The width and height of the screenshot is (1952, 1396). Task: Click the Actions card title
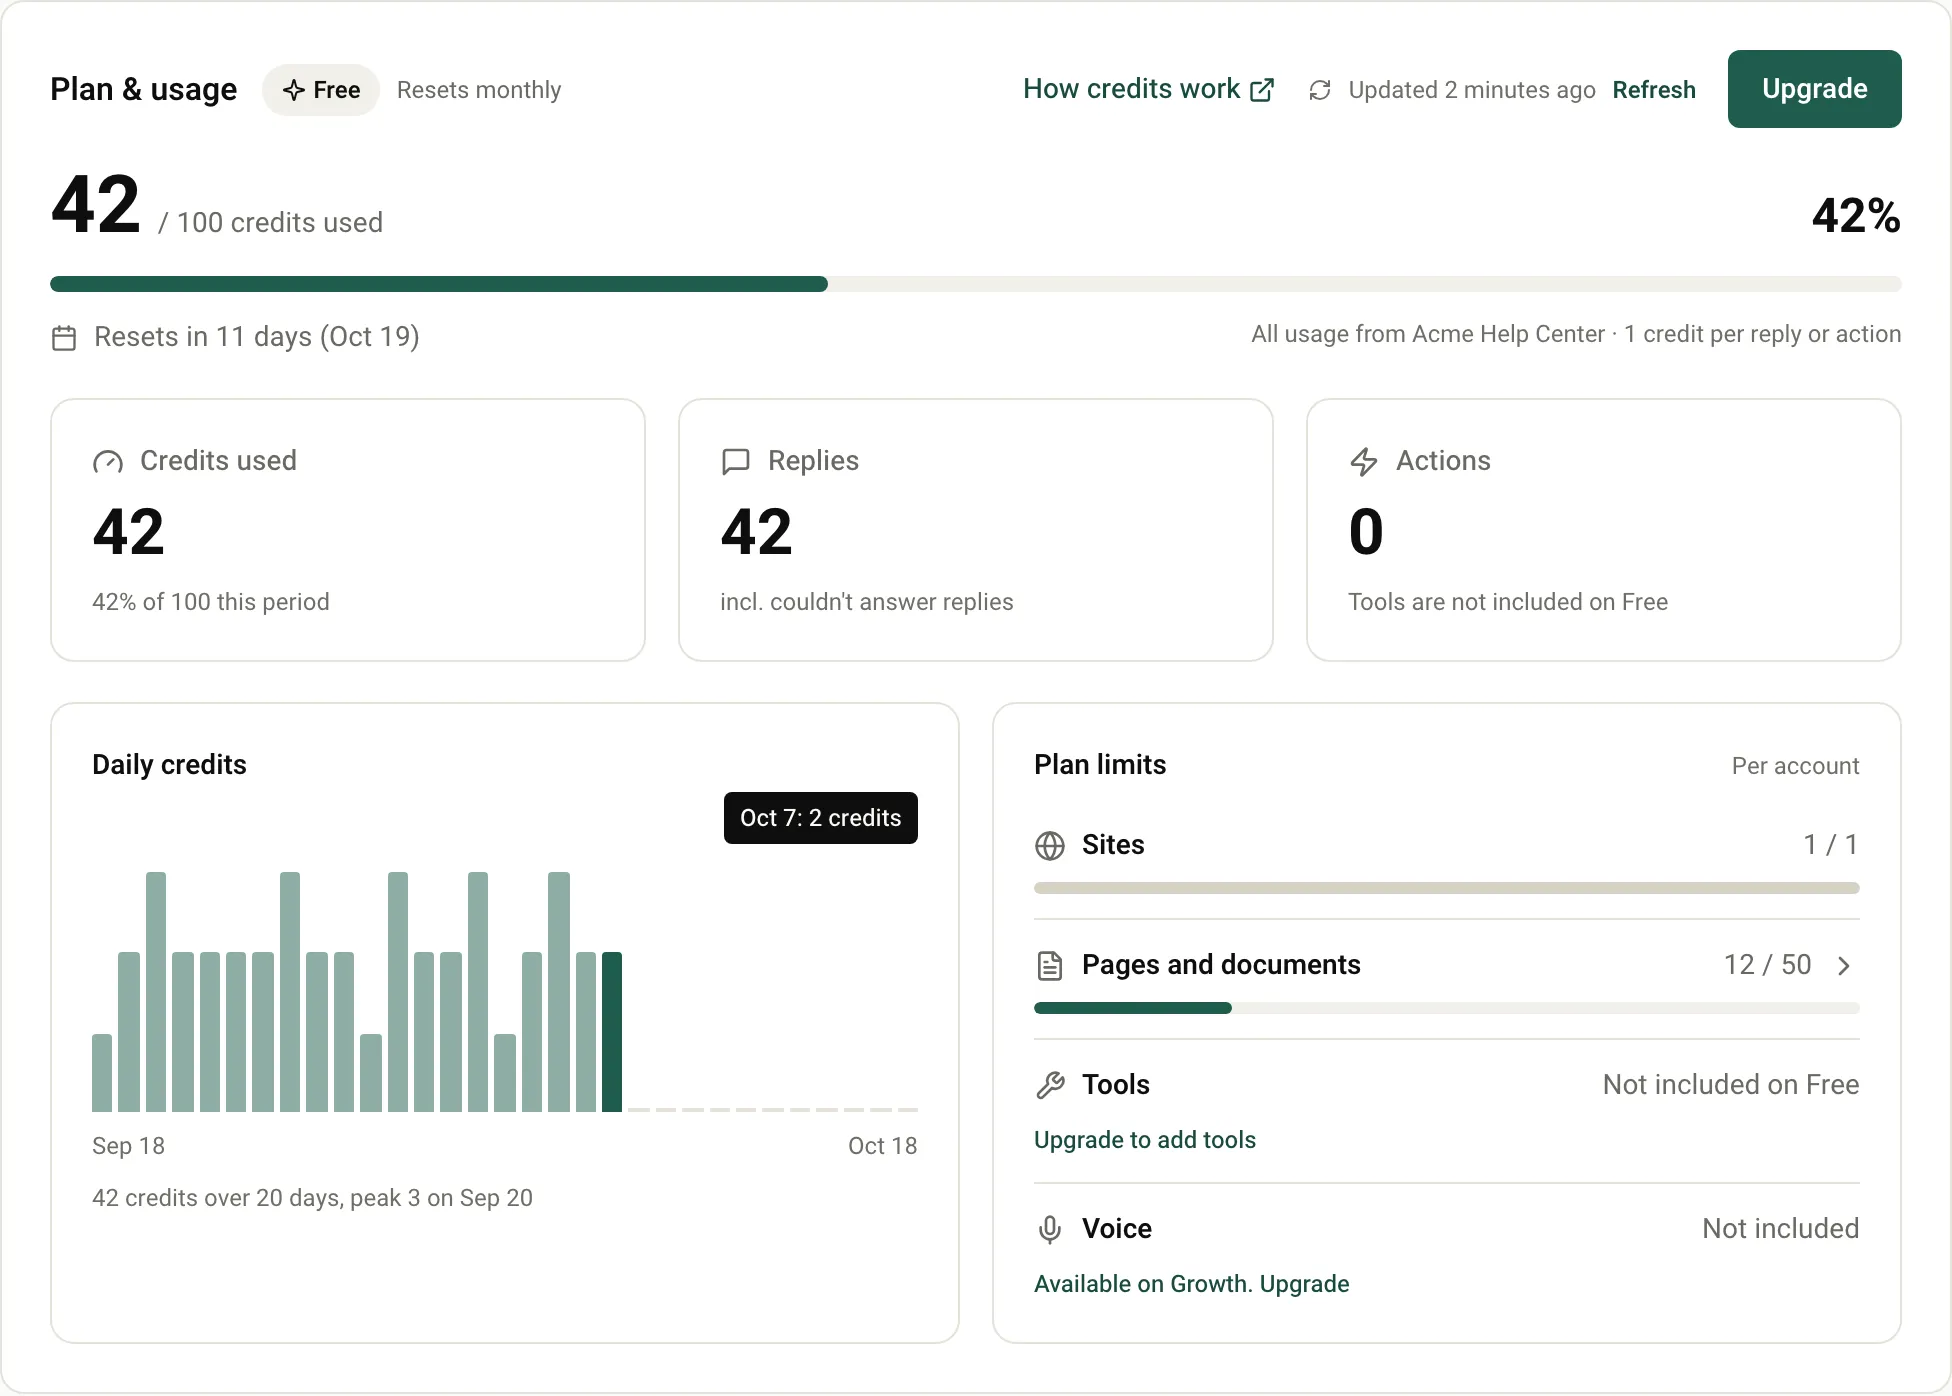(1443, 461)
